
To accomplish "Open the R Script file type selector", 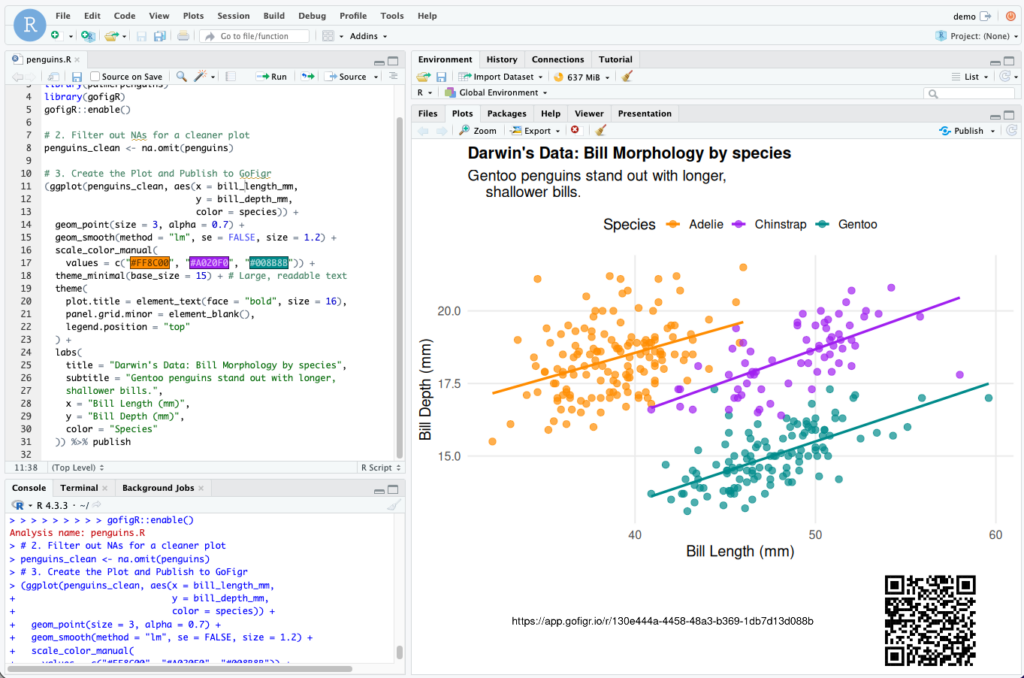I will (x=379, y=467).
